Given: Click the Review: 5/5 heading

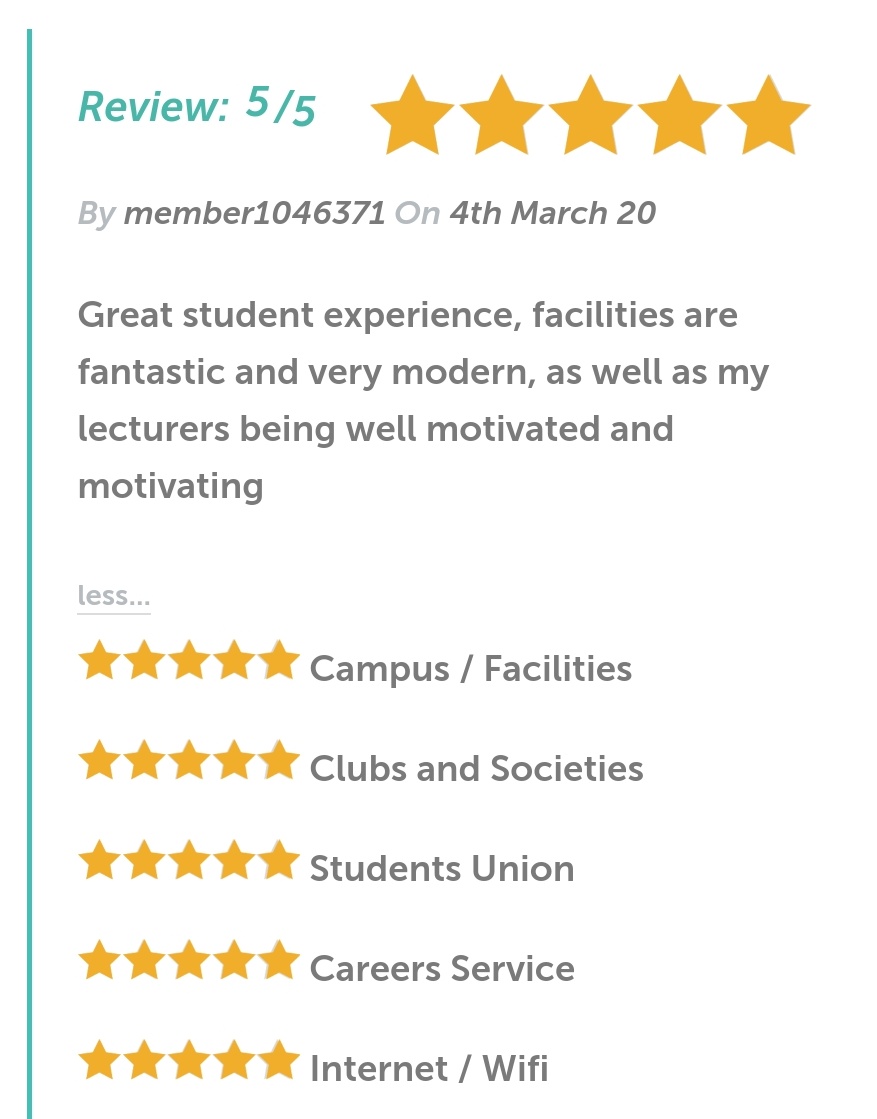Looking at the screenshot, I should click(x=197, y=106).
